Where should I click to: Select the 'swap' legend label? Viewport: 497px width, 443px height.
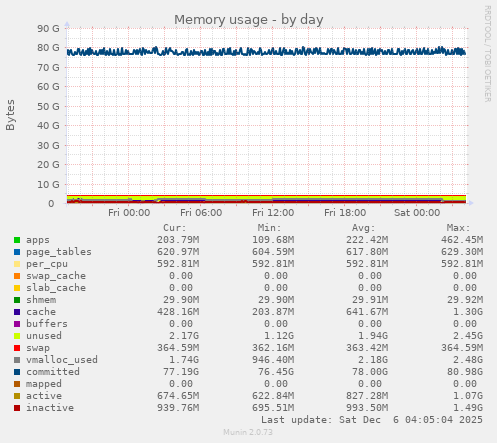pyautogui.click(x=38, y=348)
